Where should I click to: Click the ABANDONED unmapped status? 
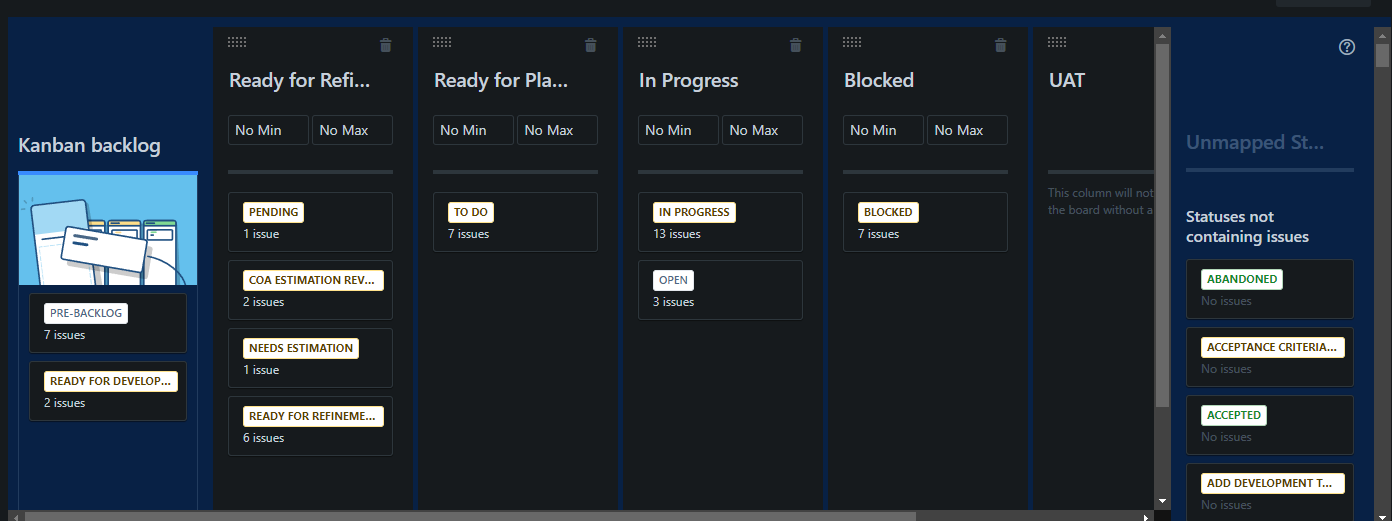(1270, 289)
